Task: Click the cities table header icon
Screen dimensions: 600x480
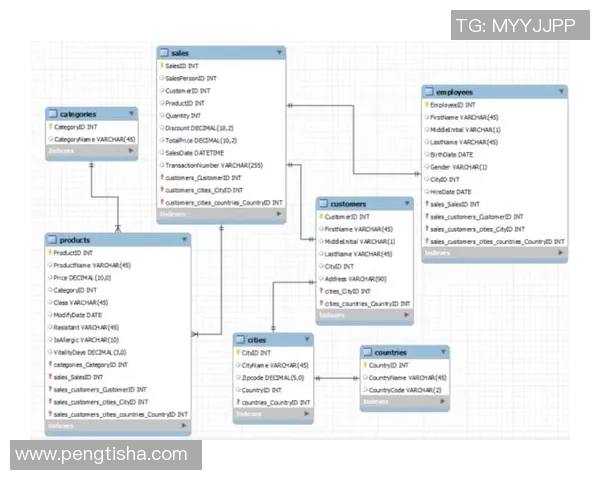Action: [x=241, y=340]
